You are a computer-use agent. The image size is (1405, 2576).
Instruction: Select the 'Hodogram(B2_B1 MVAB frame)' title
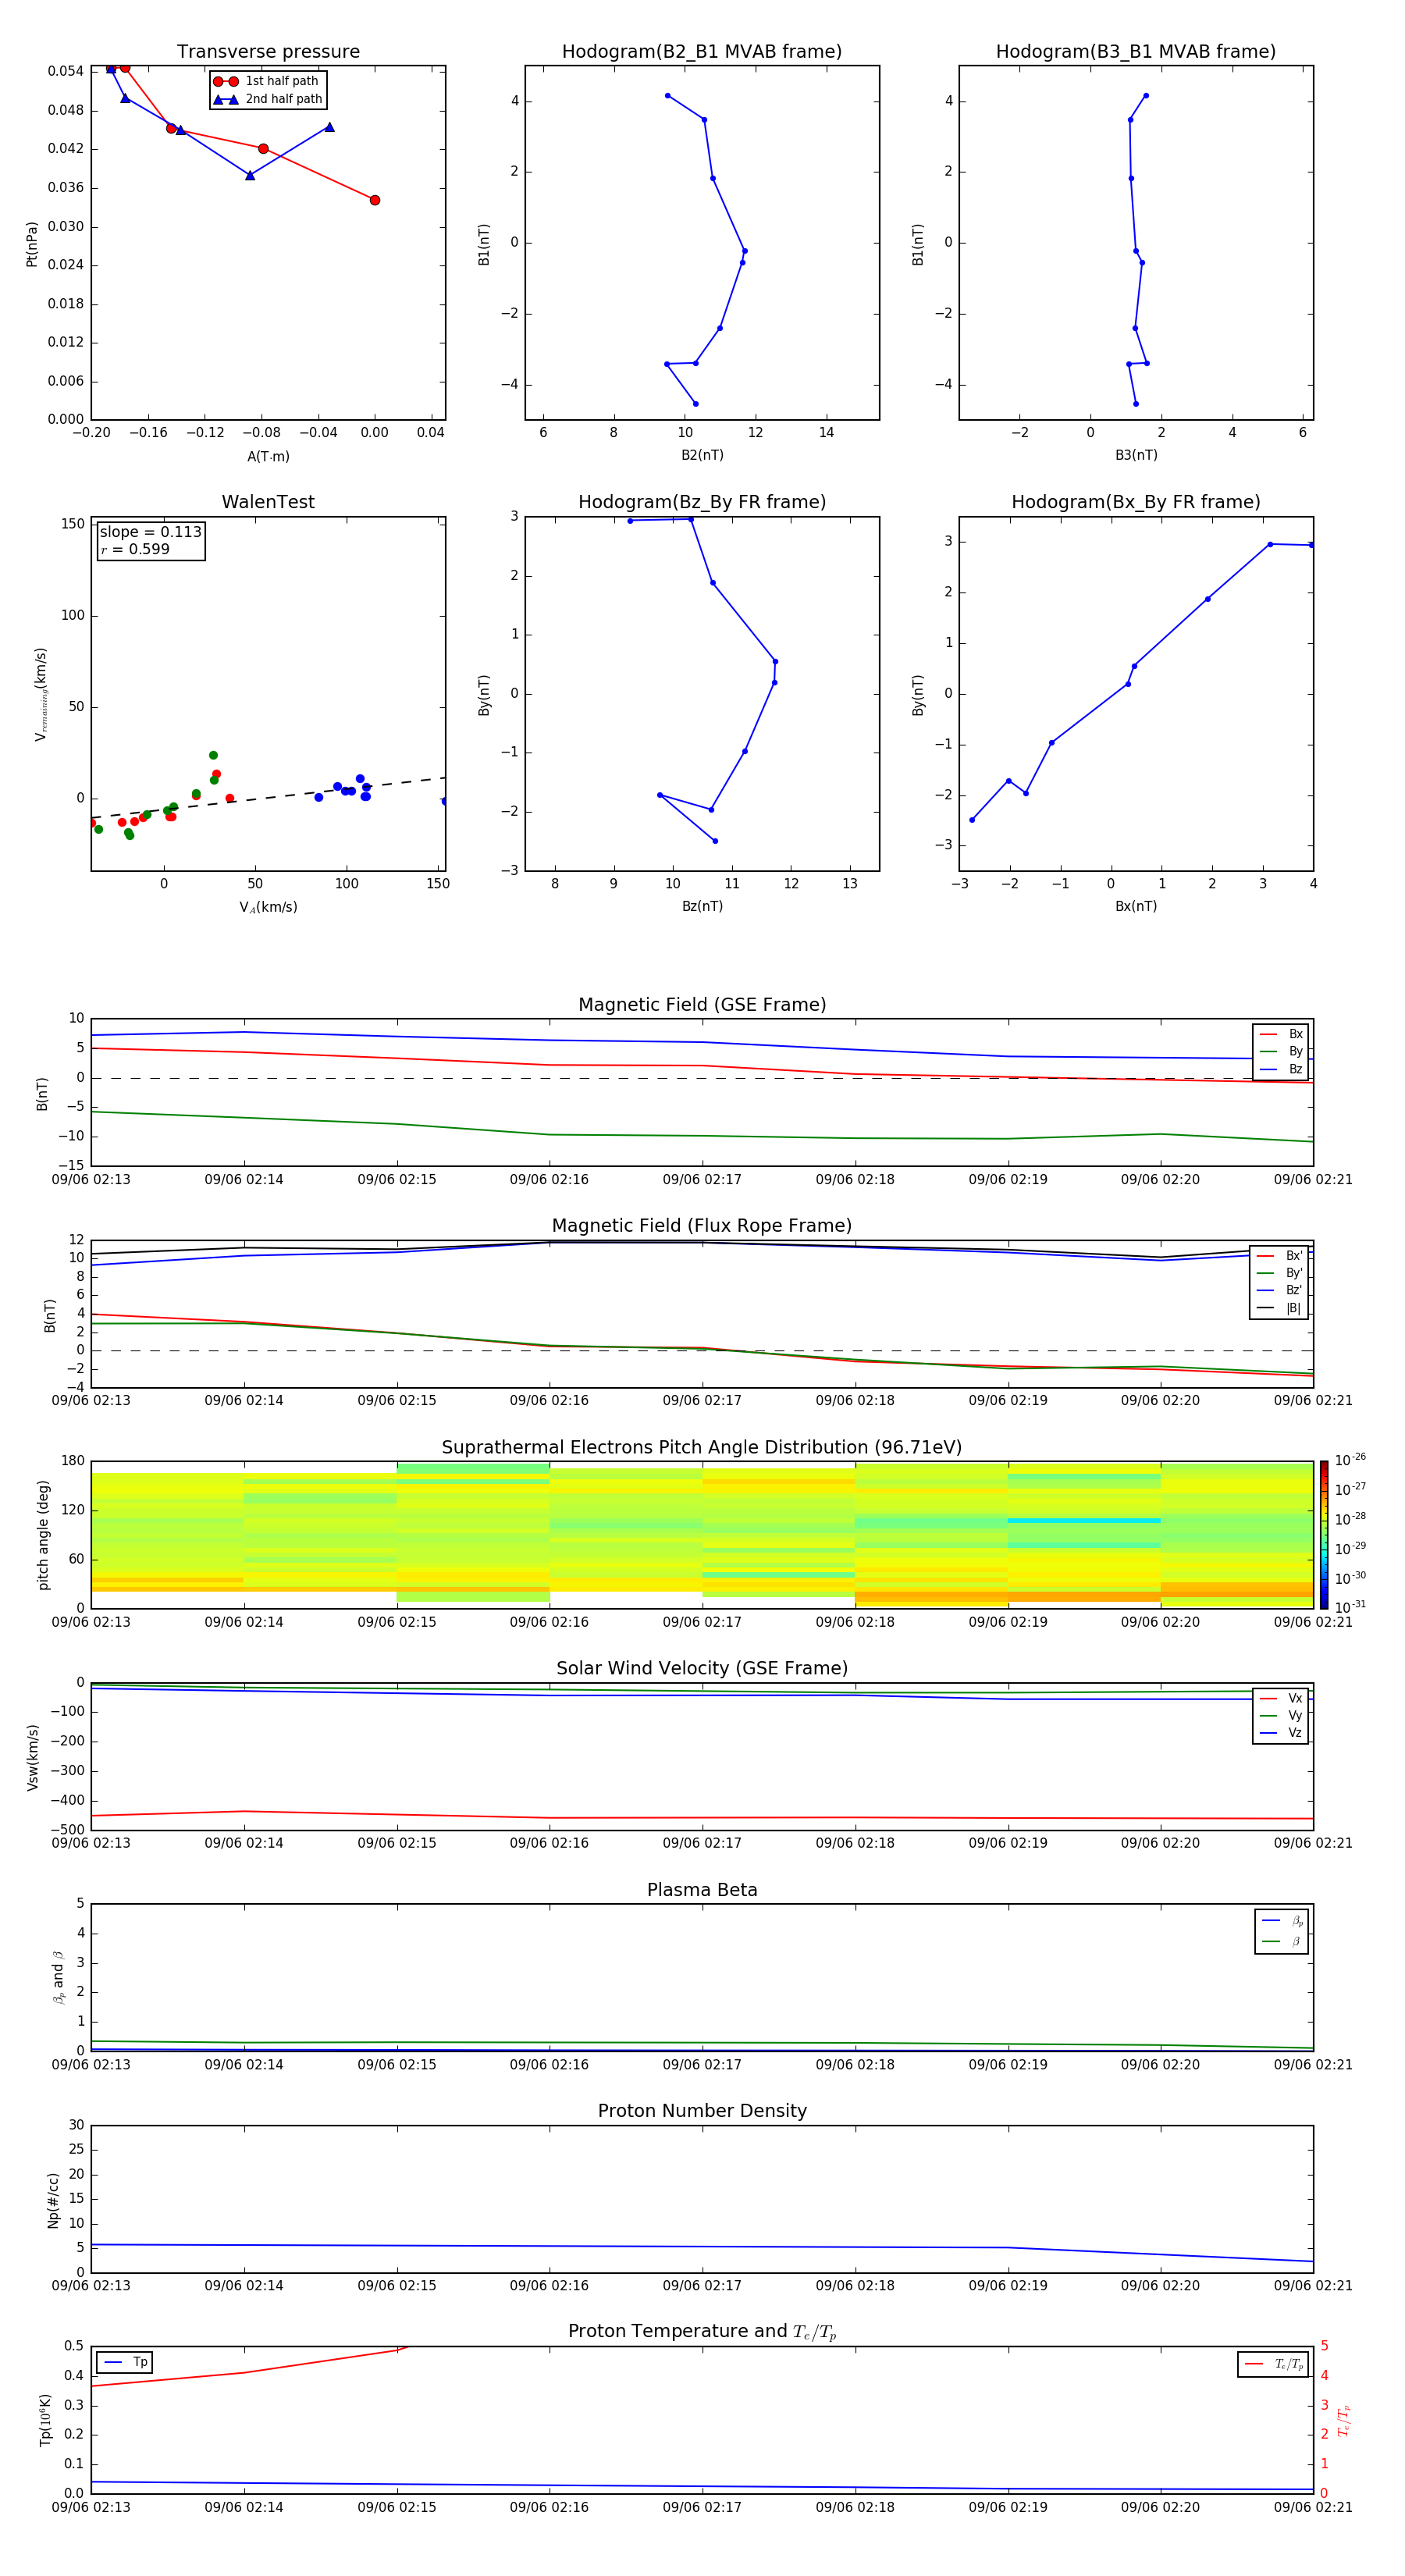pos(702,52)
